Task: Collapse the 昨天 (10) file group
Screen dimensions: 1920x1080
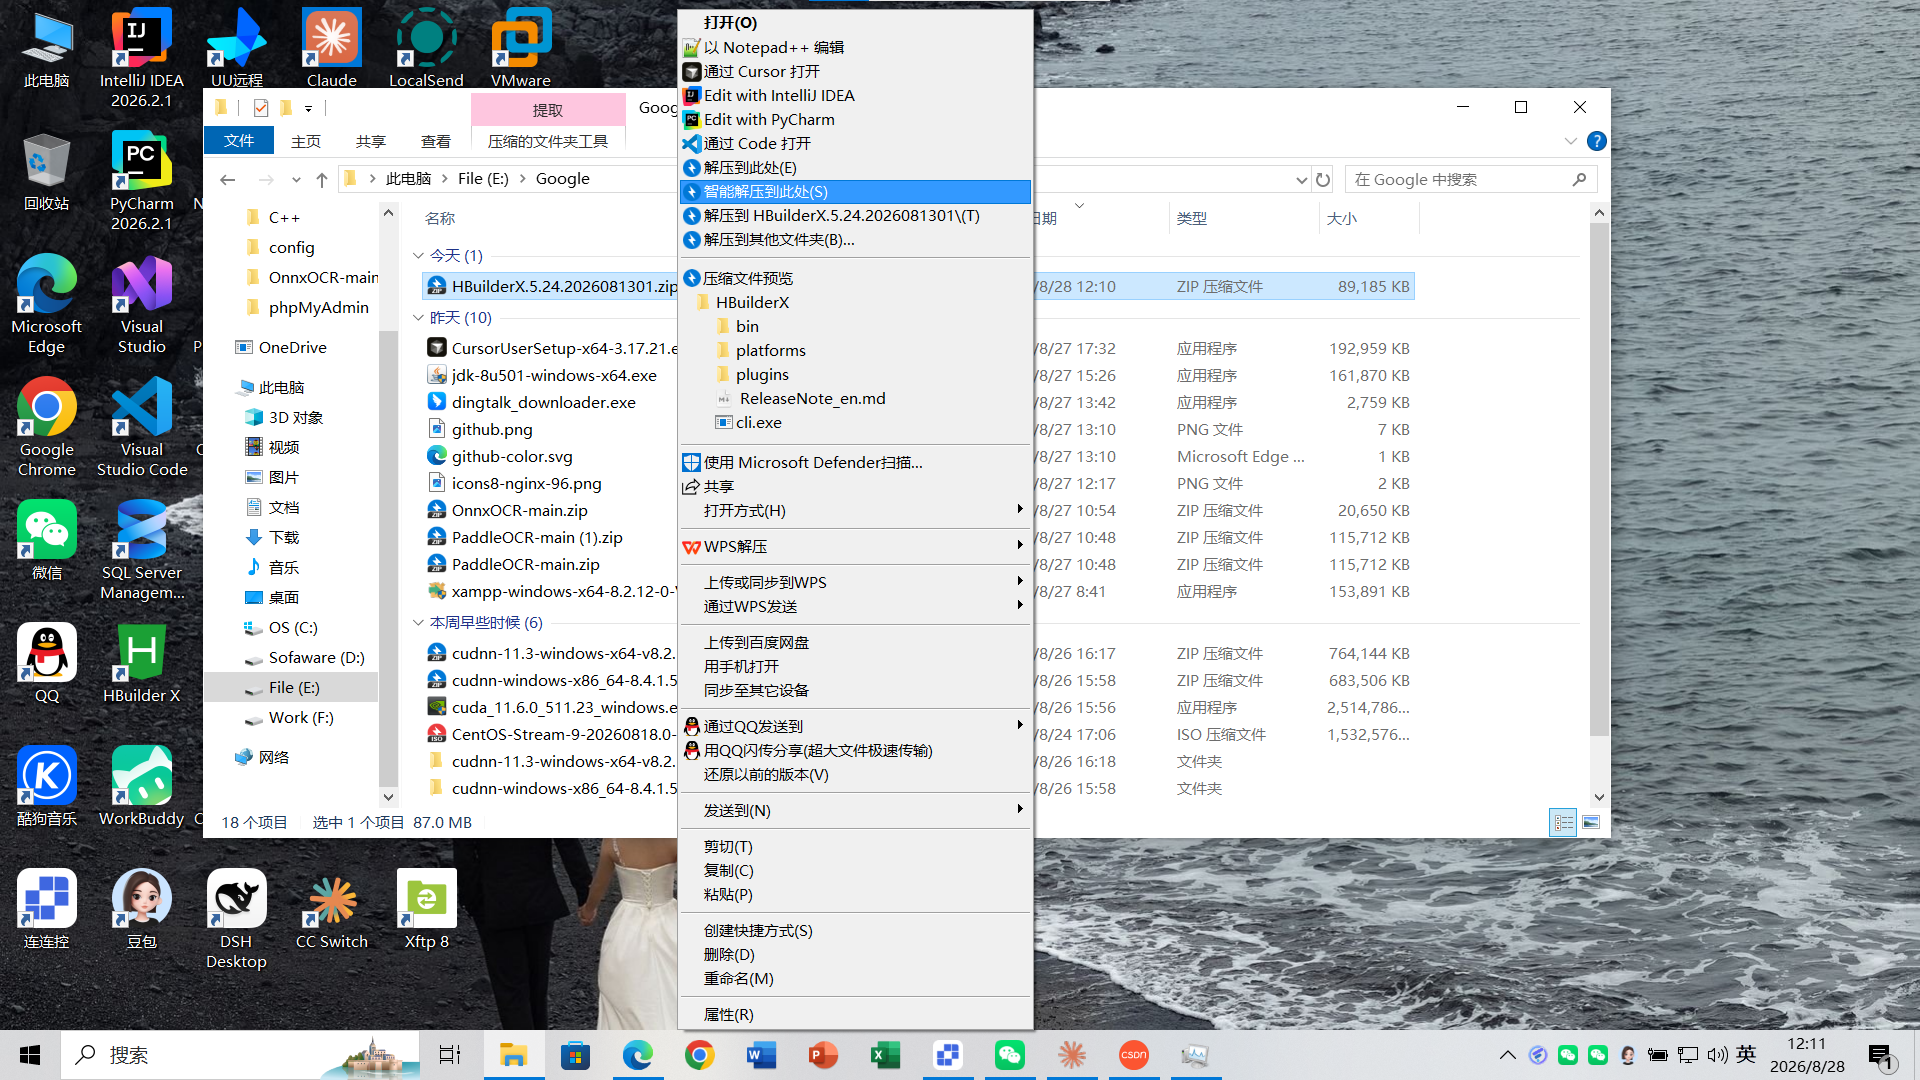Action: (418, 318)
